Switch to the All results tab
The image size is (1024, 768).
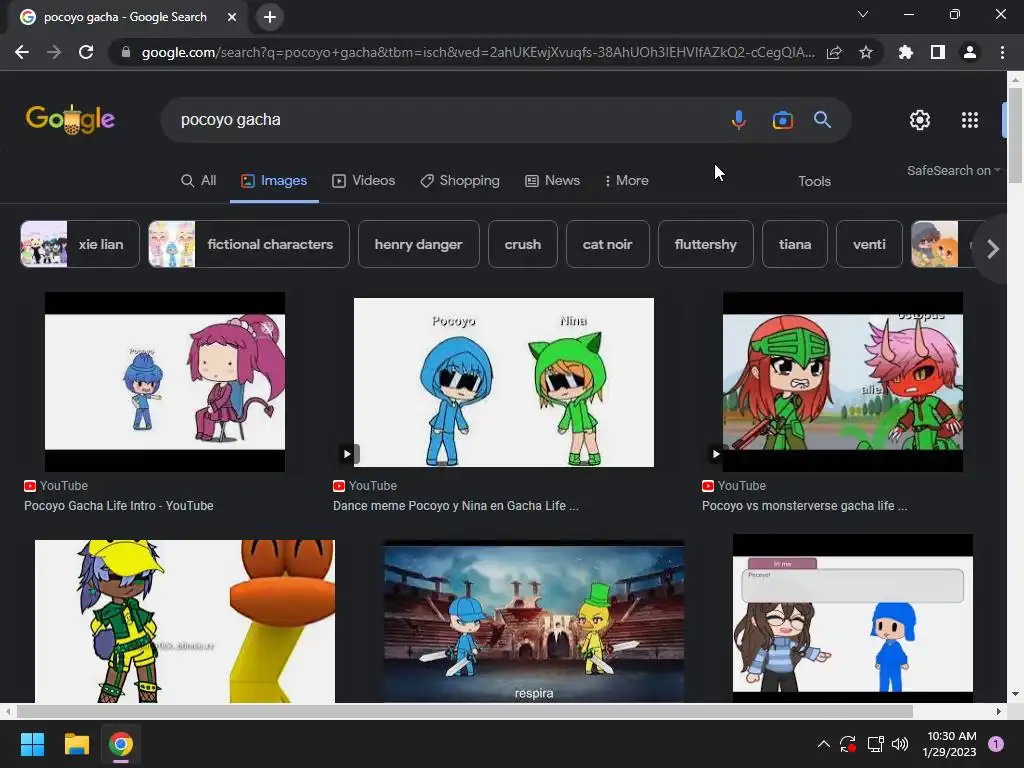(x=199, y=181)
